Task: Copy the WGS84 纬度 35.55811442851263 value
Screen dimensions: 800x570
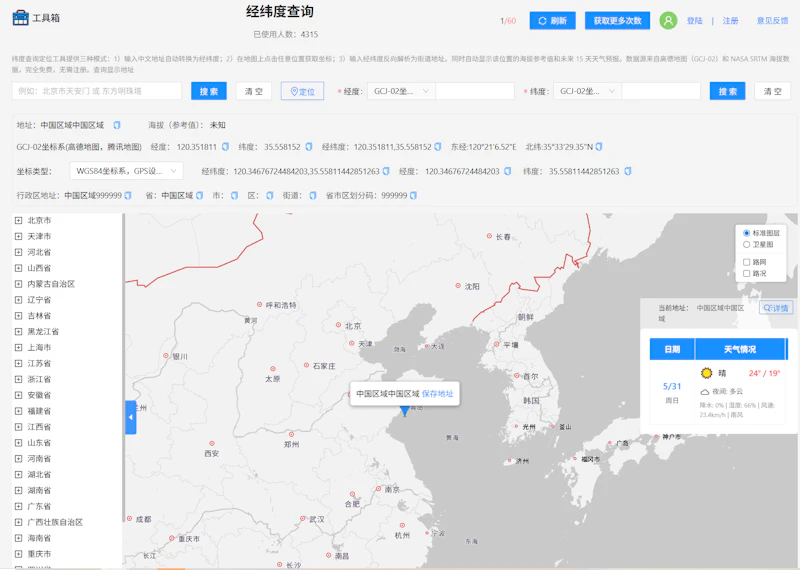Action: [x=628, y=171]
